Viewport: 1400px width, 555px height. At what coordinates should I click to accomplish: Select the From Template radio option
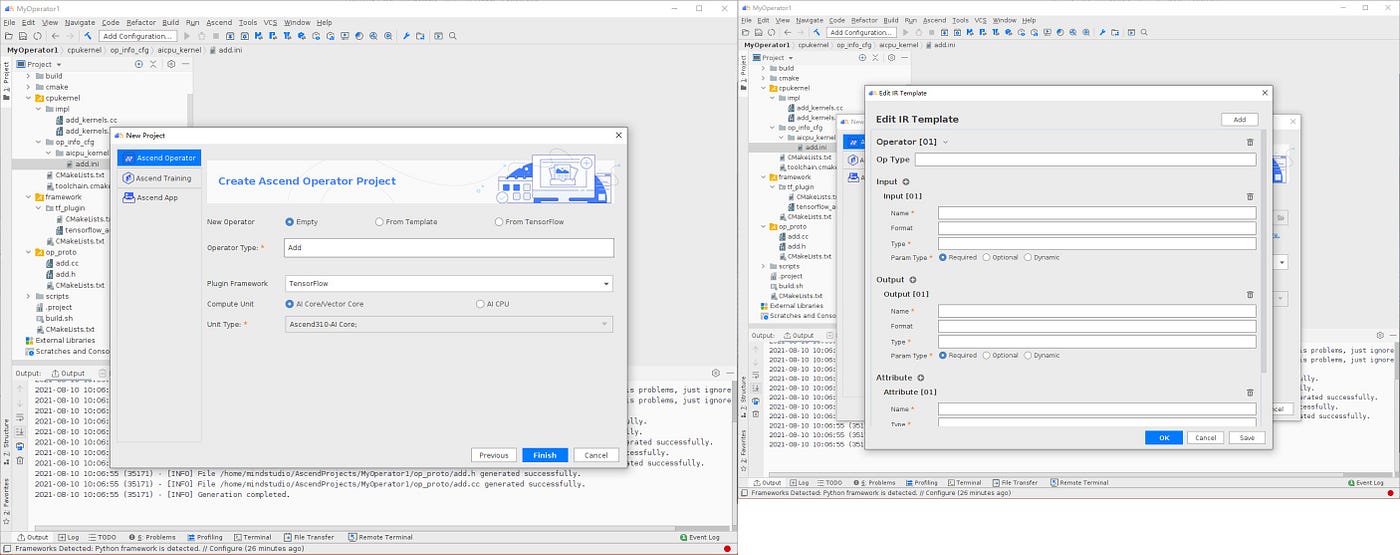tap(380, 222)
